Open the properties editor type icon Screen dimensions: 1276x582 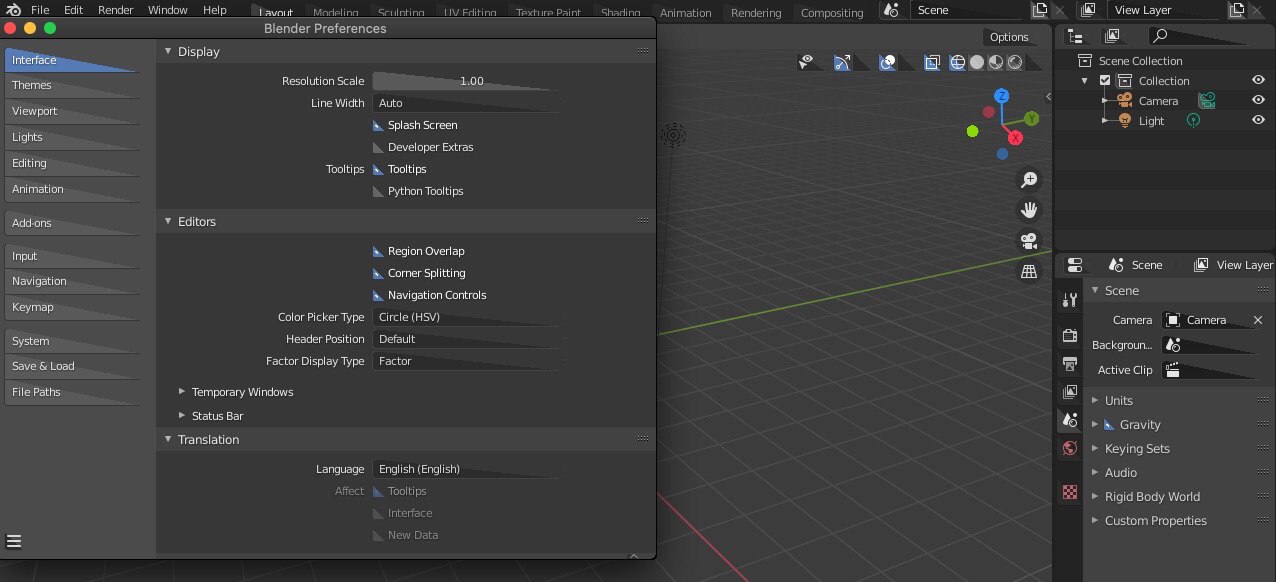(1075, 265)
